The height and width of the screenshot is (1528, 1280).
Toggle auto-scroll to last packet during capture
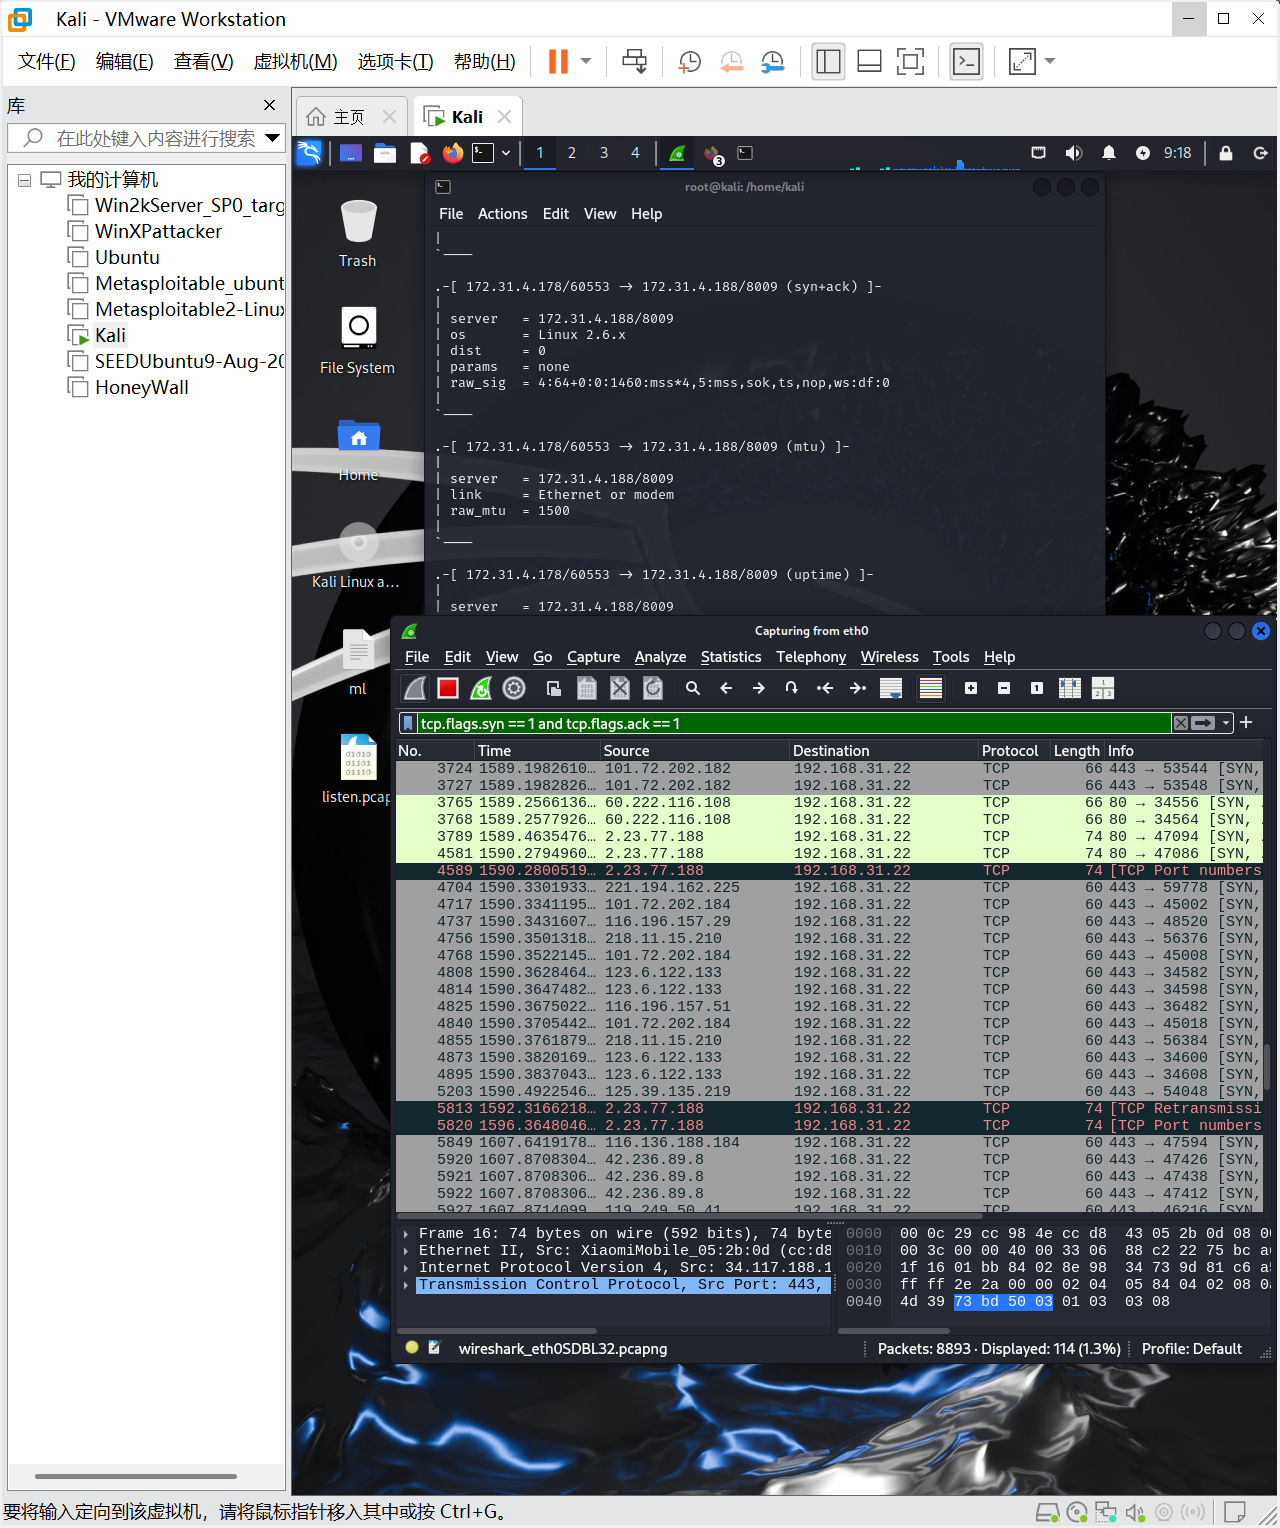tap(891, 688)
